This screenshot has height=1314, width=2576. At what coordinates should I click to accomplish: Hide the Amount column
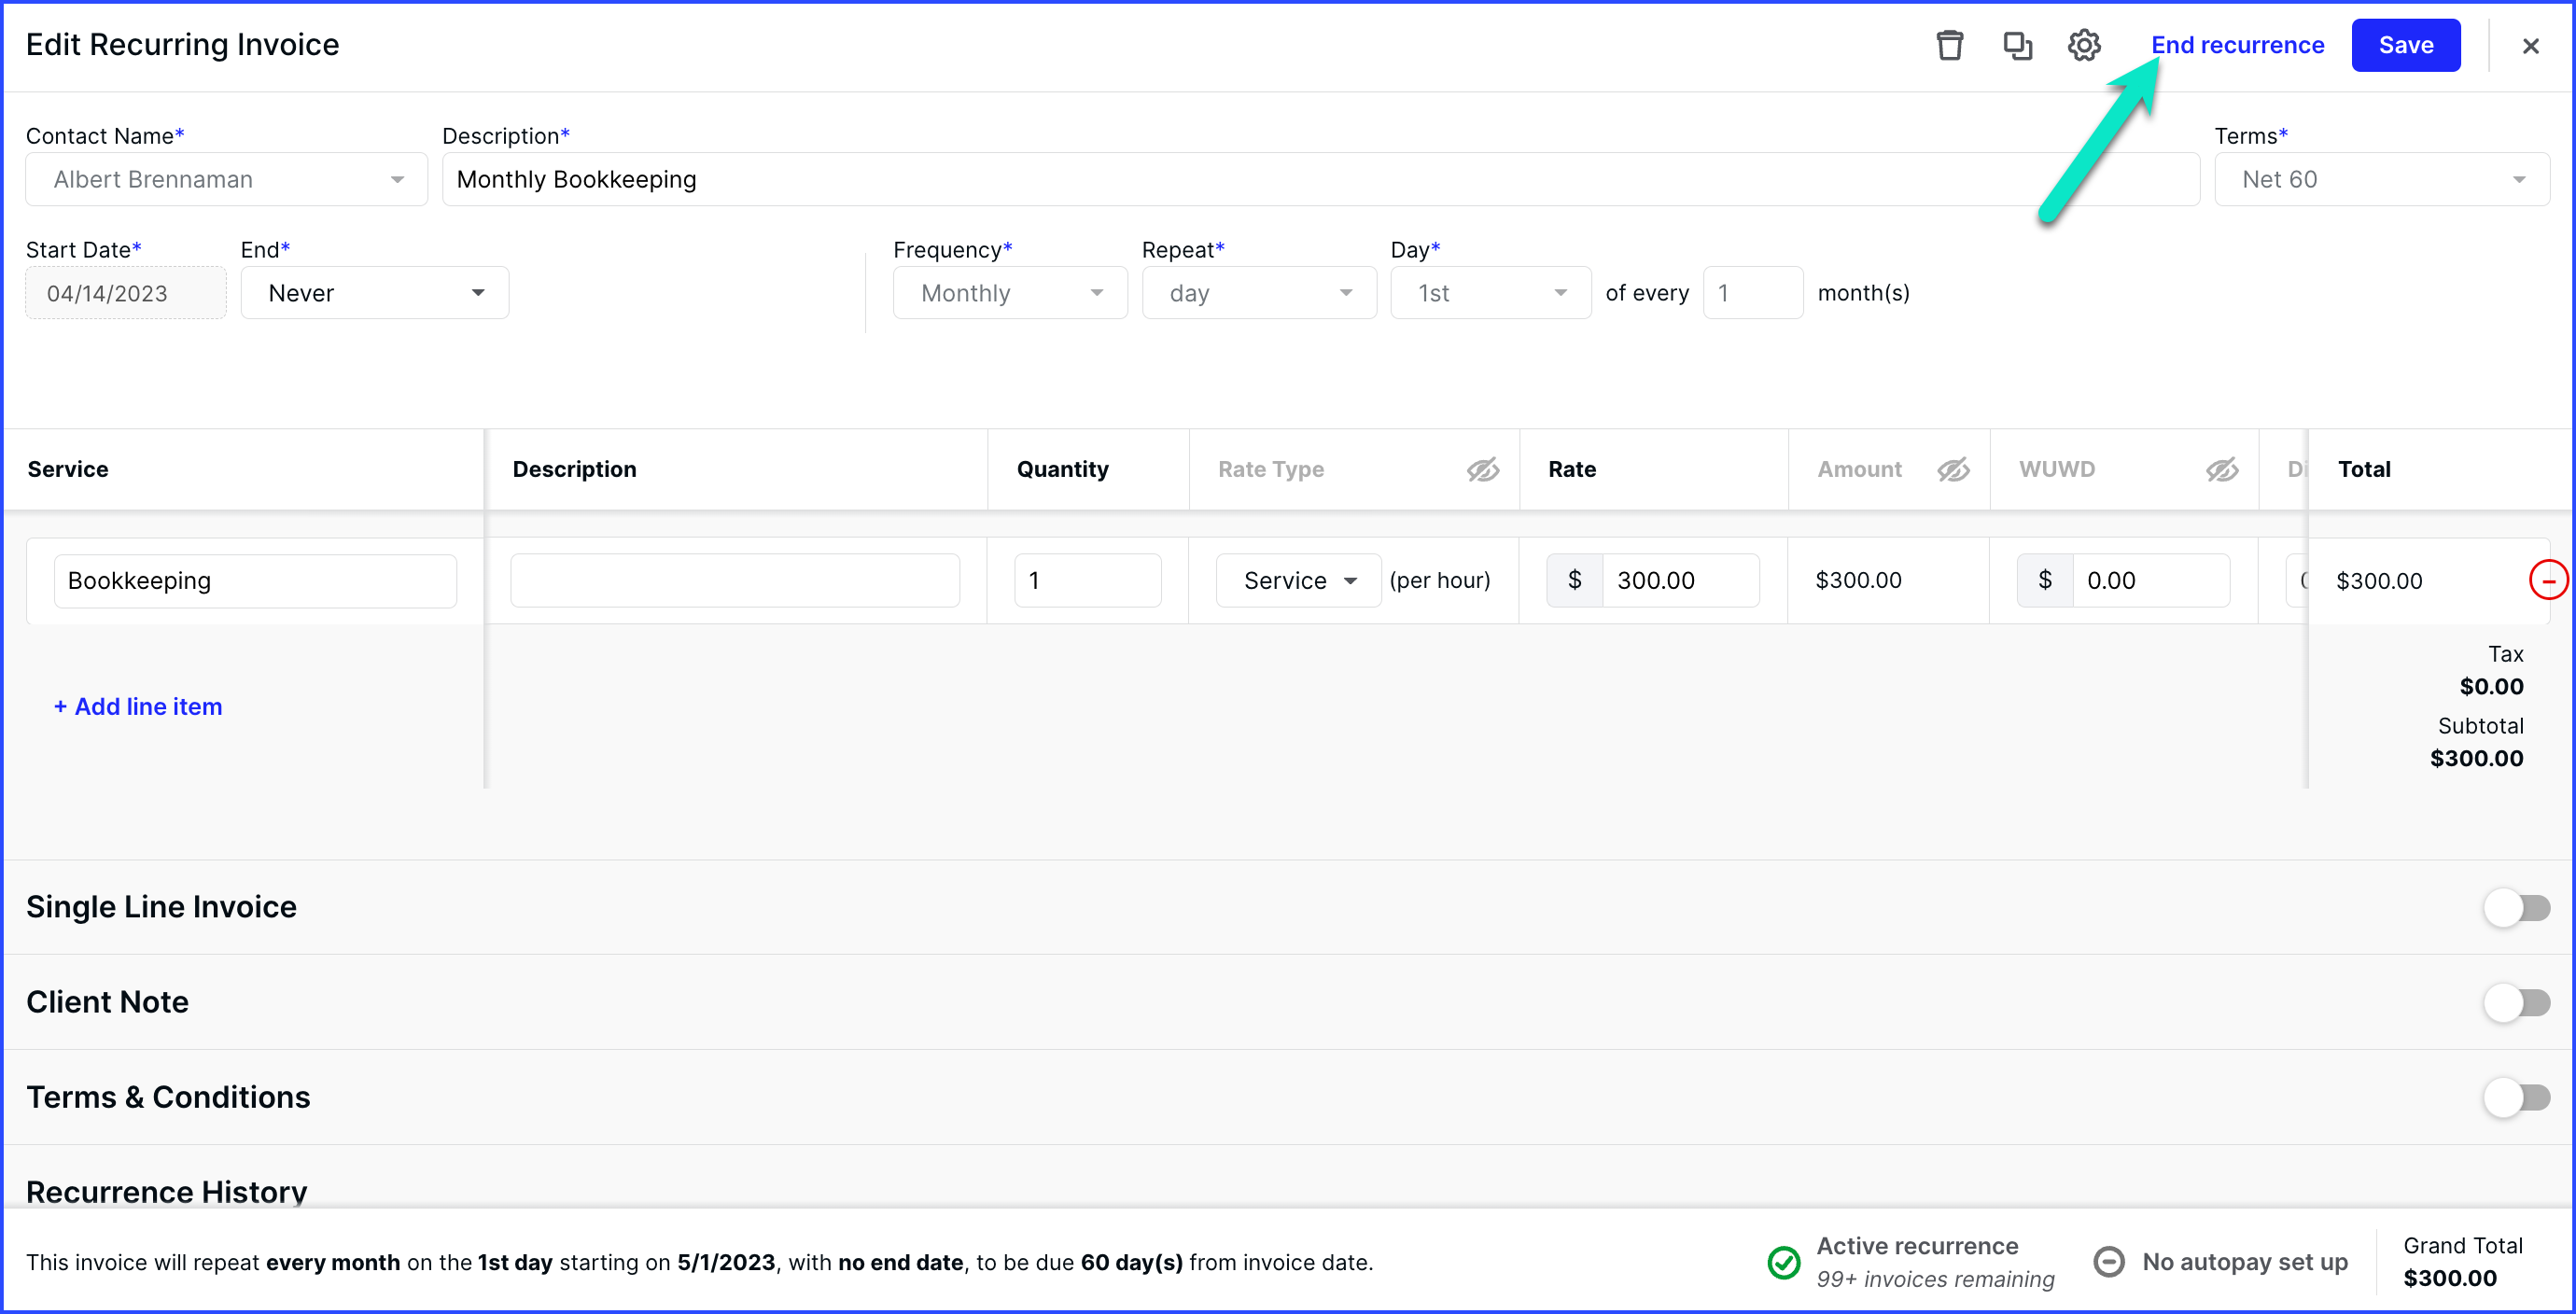coord(1953,469)
